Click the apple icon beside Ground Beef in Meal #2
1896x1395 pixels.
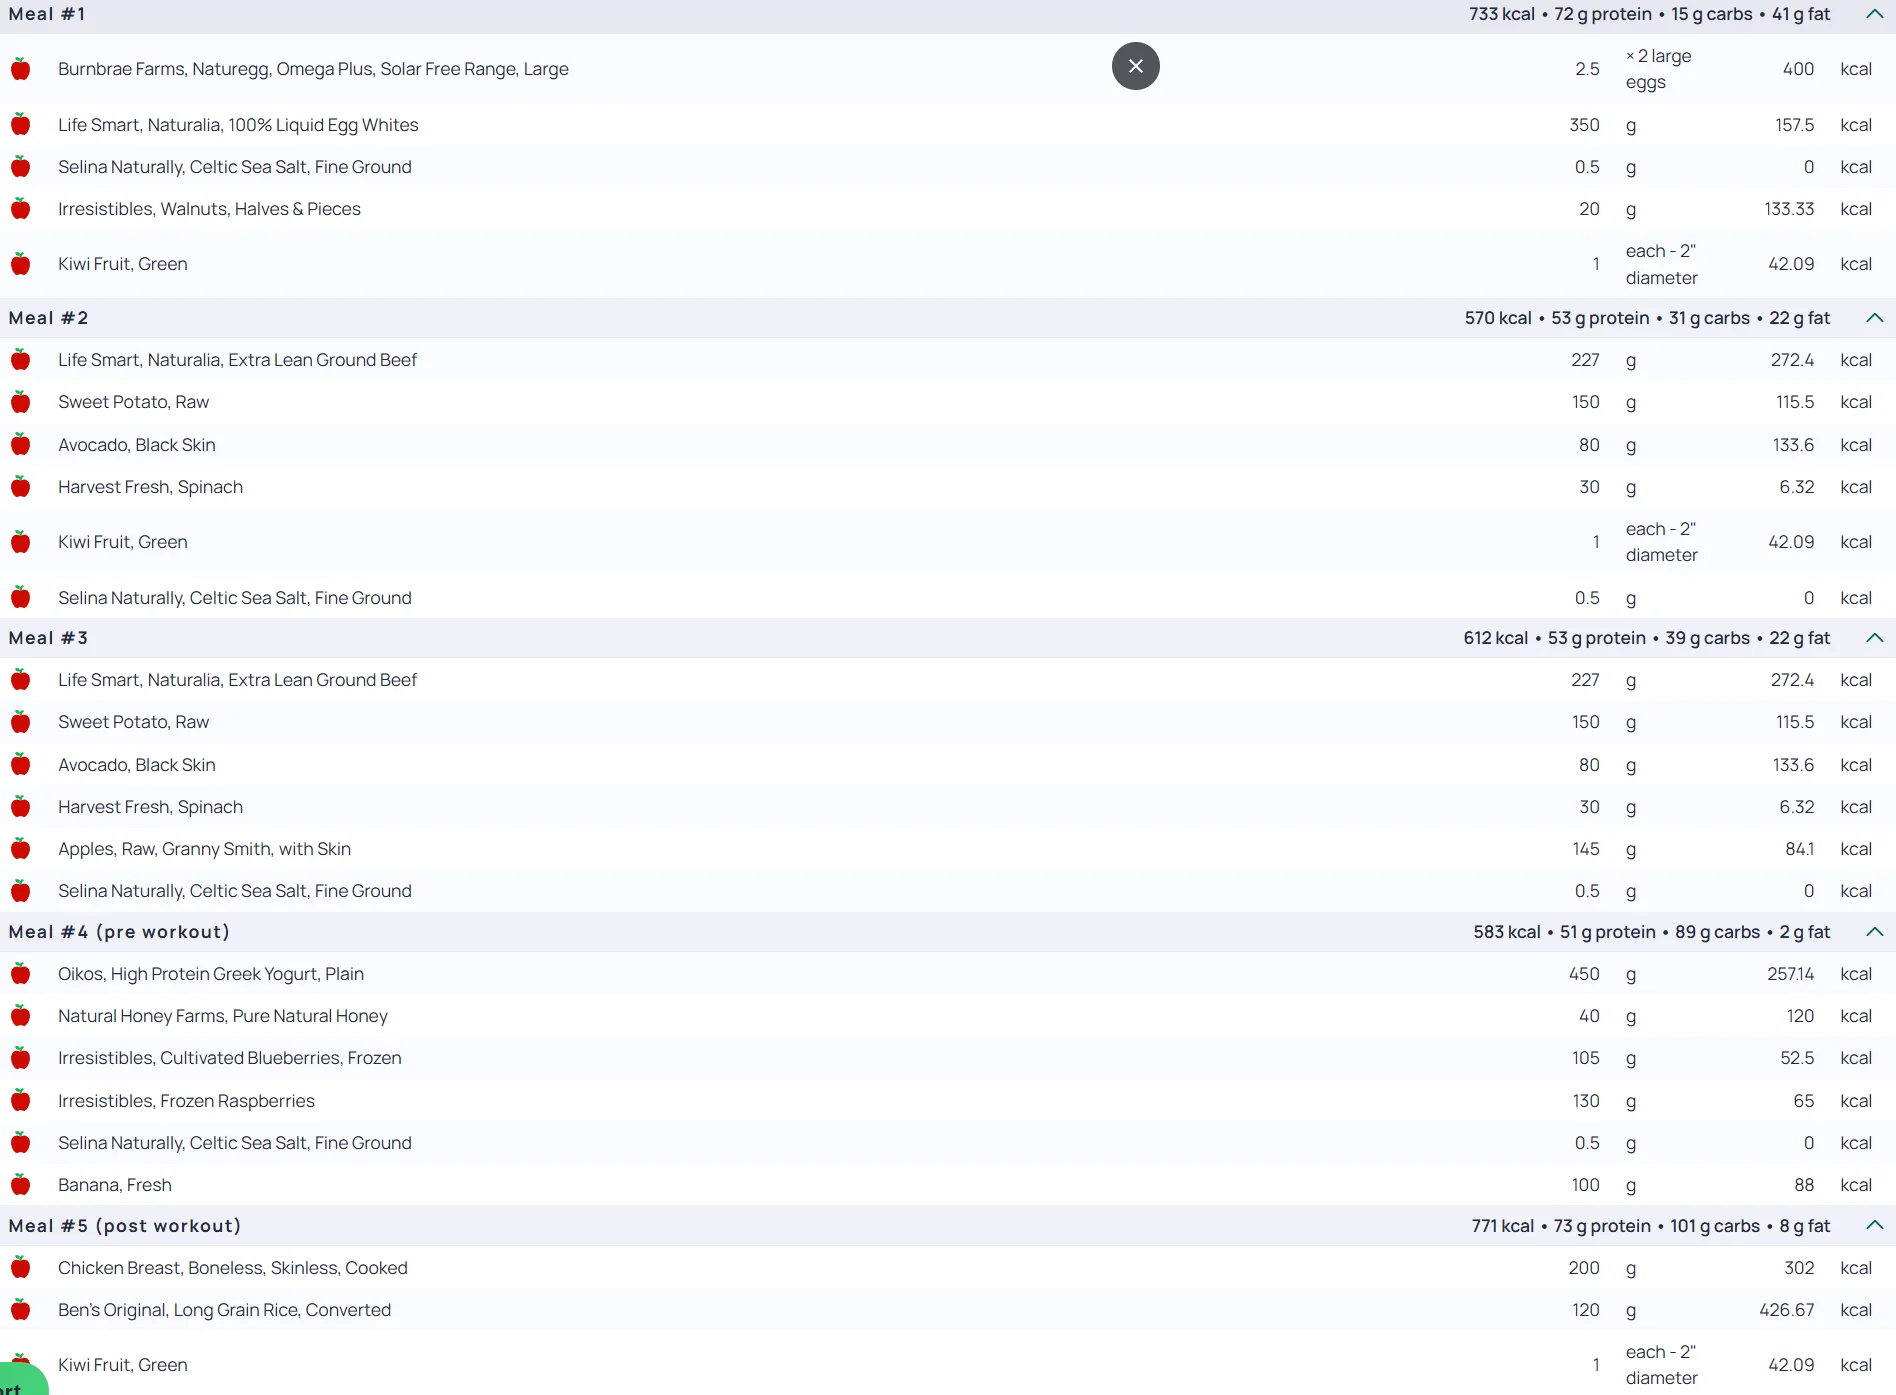(x=20, y=360)
